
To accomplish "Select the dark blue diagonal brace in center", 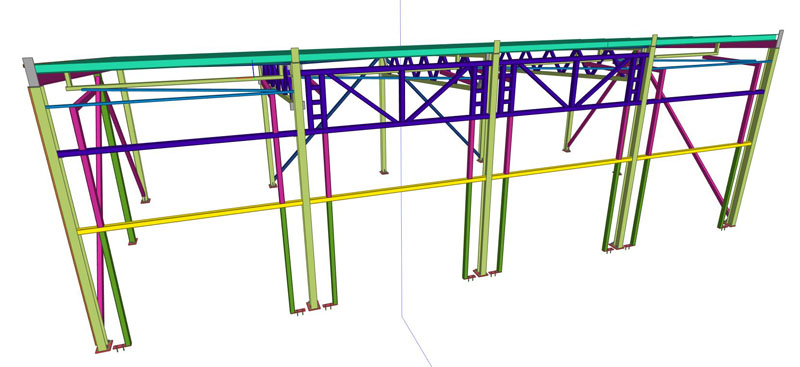I will click(443, 119).
